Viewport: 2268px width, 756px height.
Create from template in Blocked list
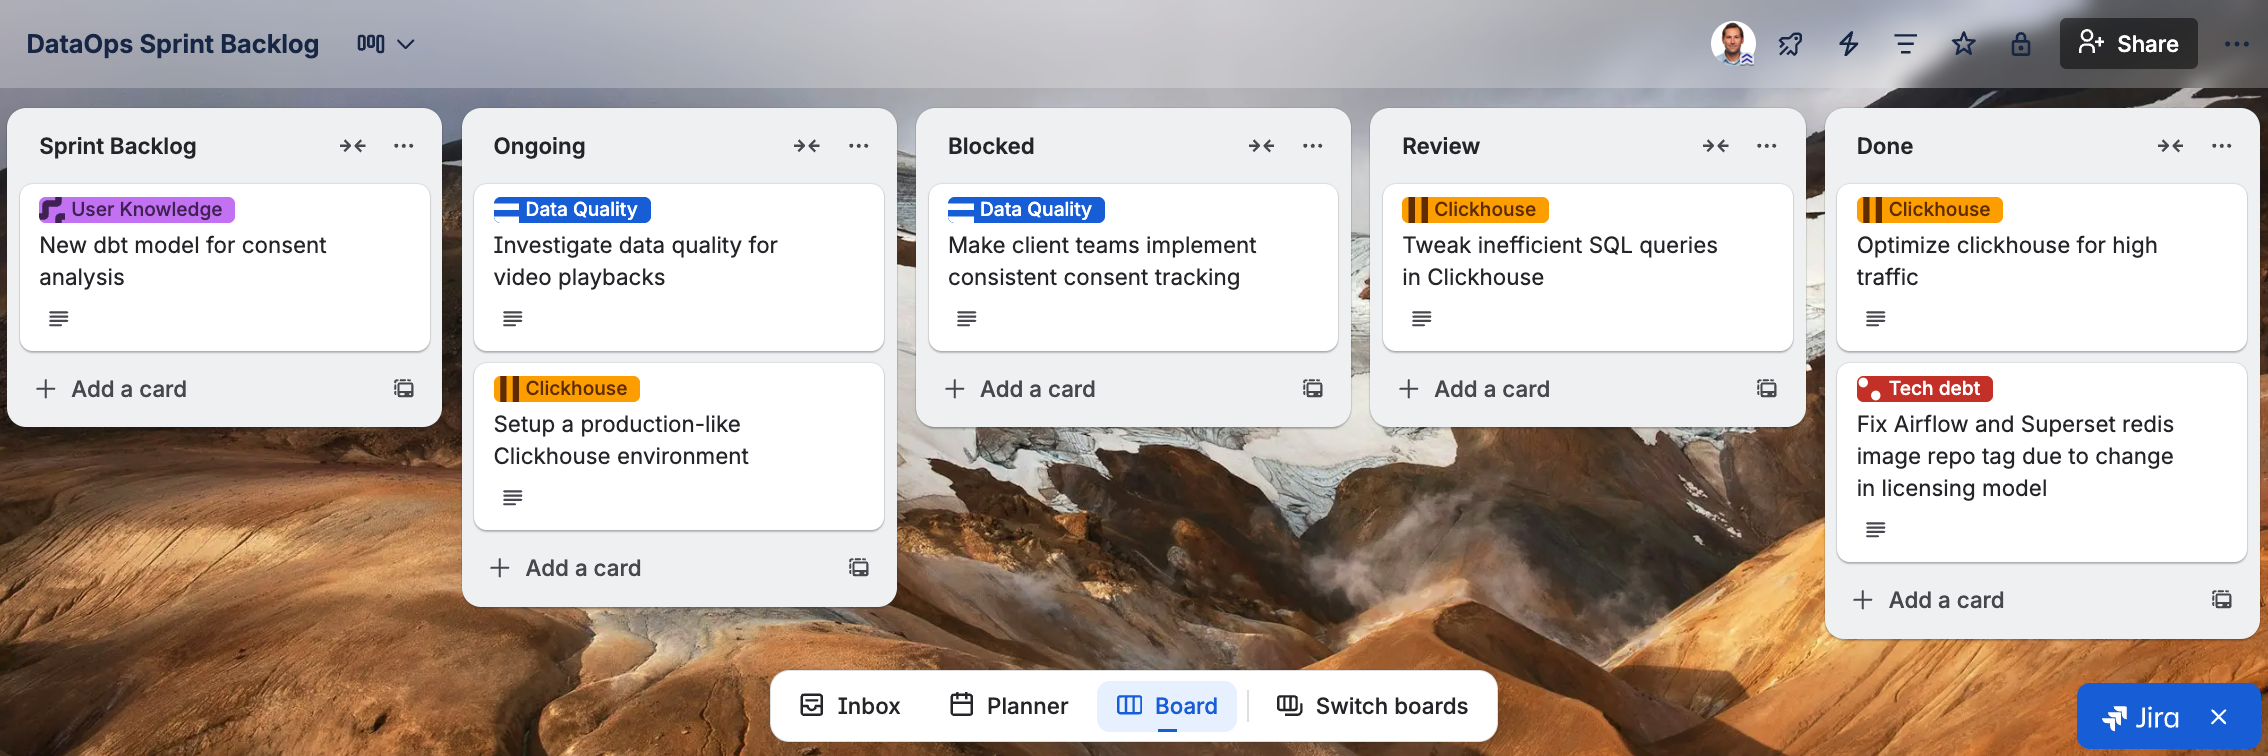(x=1313, y=388)
